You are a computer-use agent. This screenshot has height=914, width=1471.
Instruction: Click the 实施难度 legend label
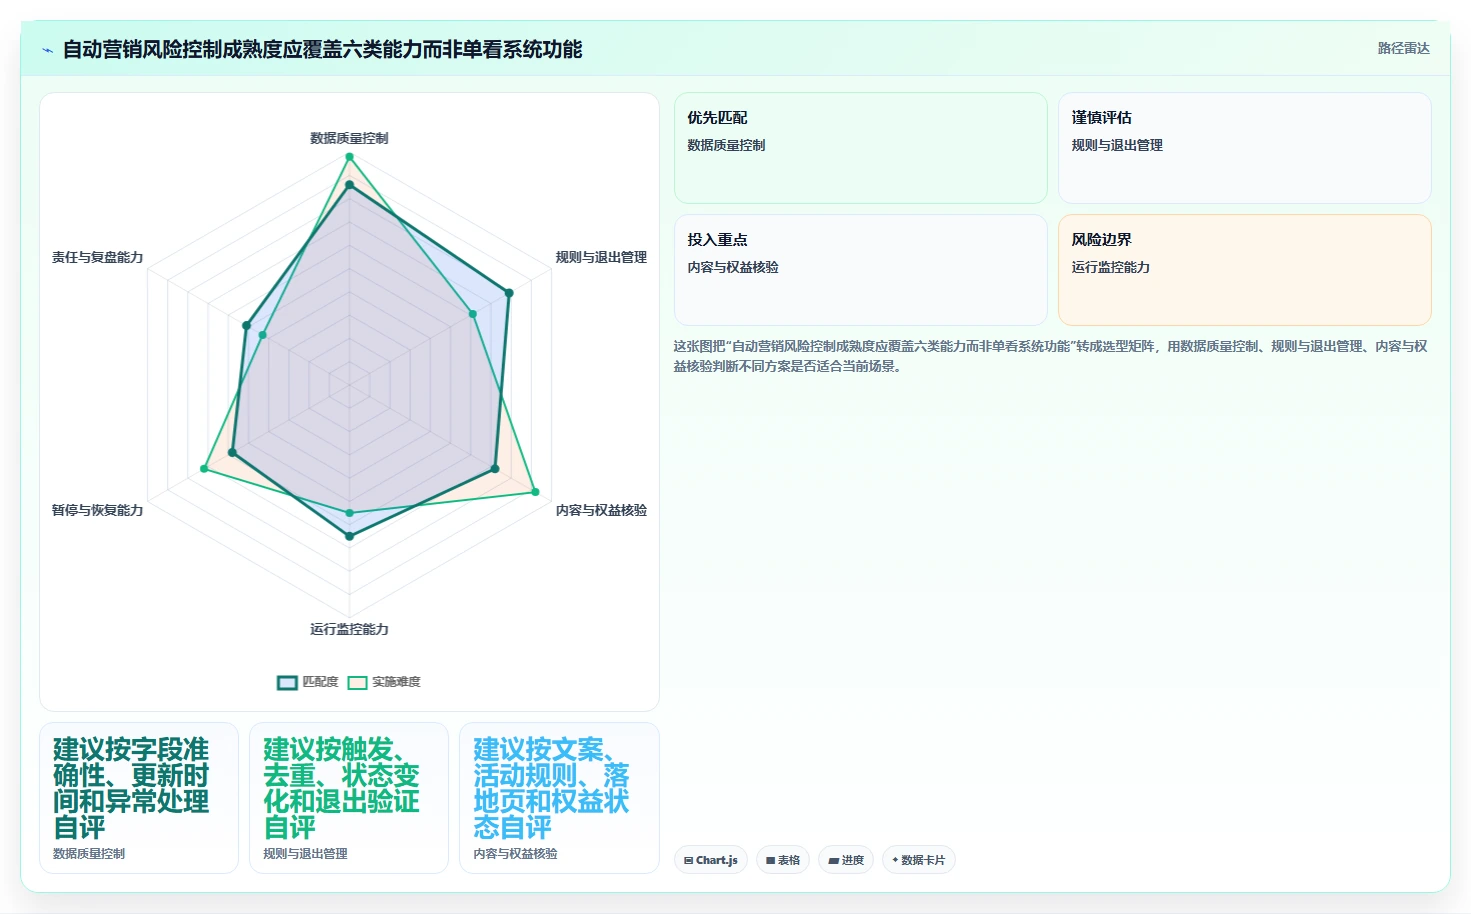396,682
